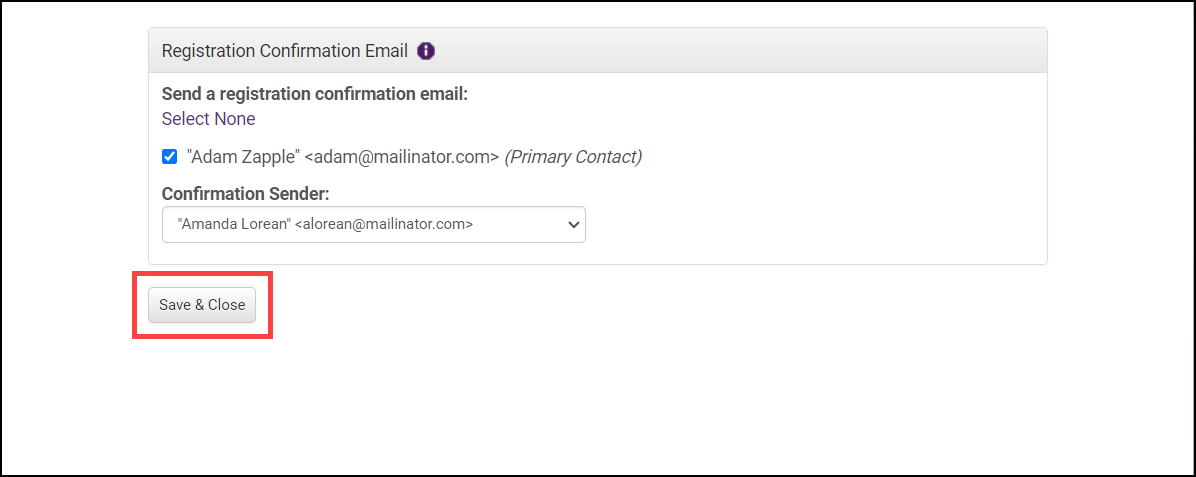Click the word "Close" on the Save button
This screenshot has width=1196, height=477.
point(227,305)
